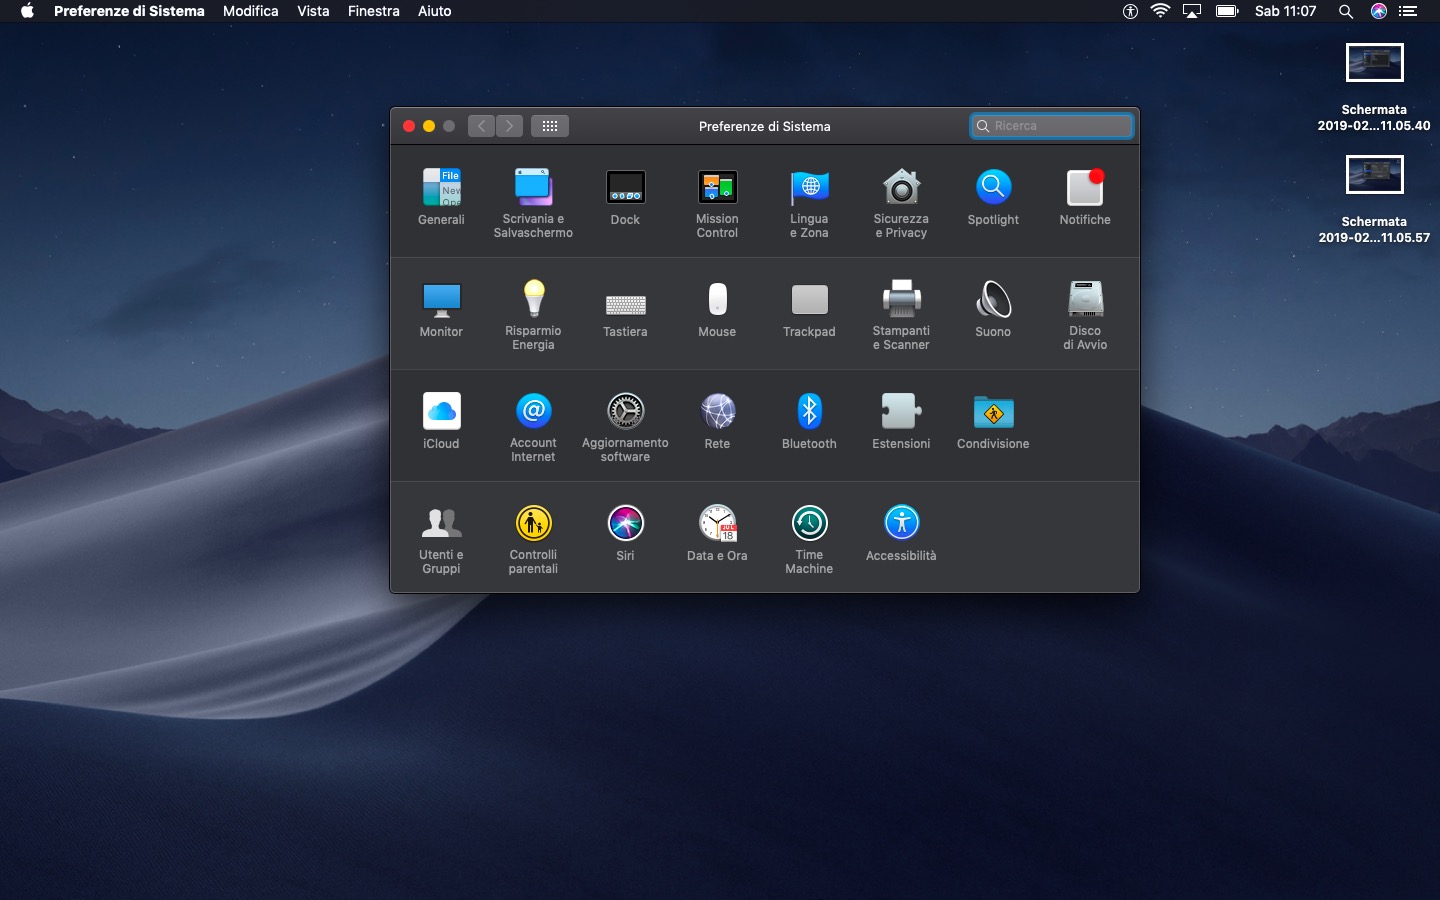Close the Preferenze di Sistema window

coord(409,126)
